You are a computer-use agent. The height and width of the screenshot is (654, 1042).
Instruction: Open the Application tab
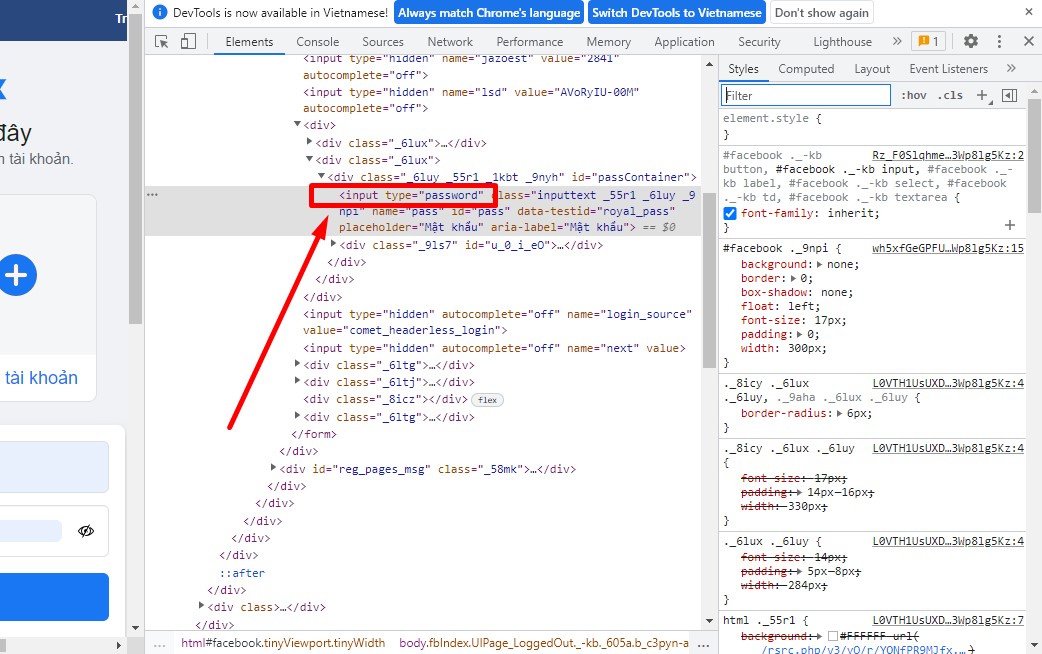684,41
